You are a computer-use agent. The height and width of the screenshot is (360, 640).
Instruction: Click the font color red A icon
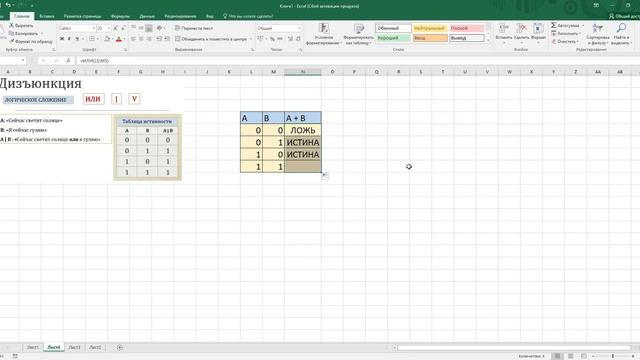(119, 39)
